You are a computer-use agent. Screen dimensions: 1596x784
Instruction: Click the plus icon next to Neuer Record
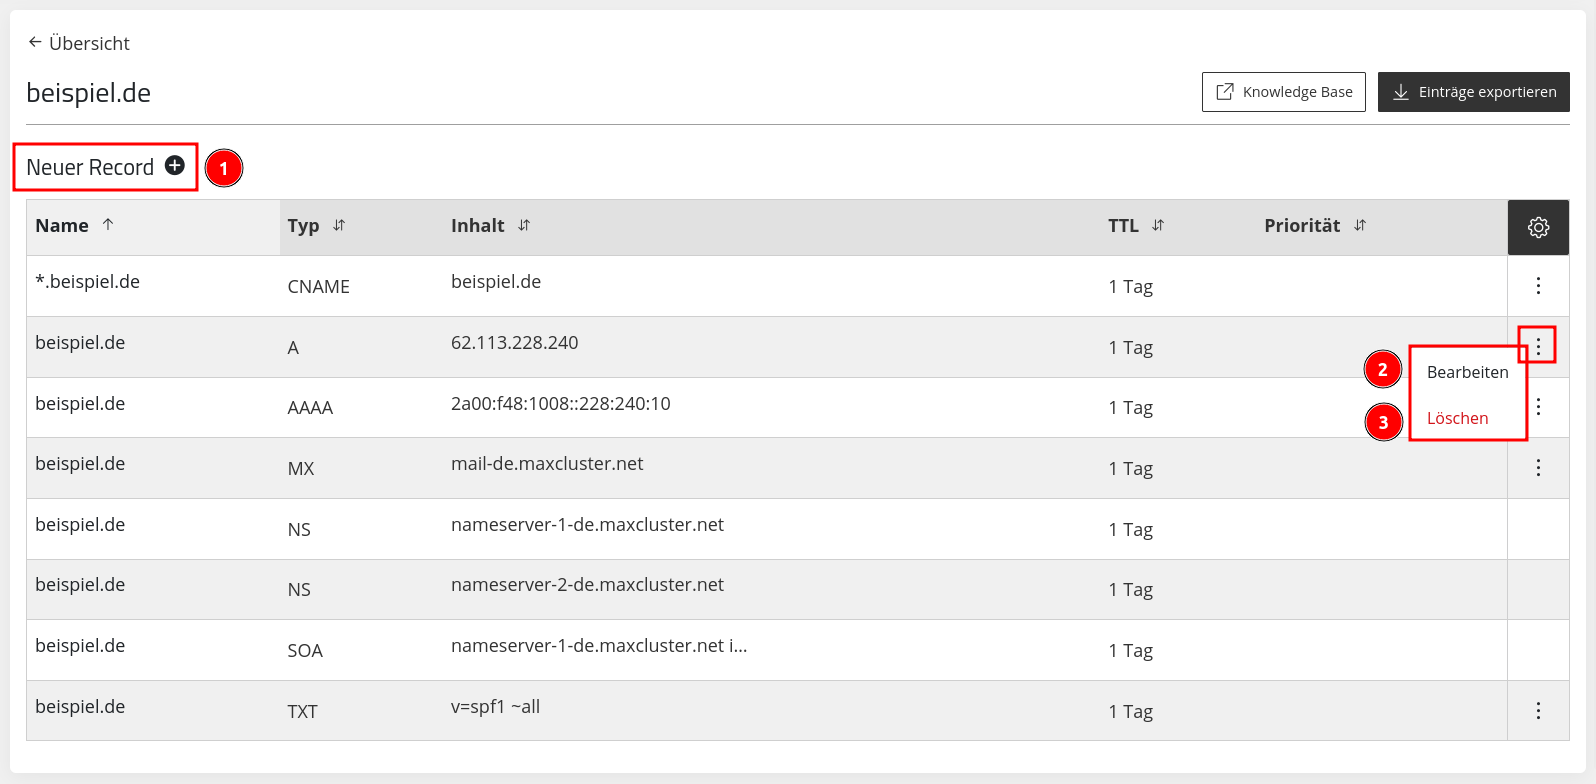click(x=175, y=166)
